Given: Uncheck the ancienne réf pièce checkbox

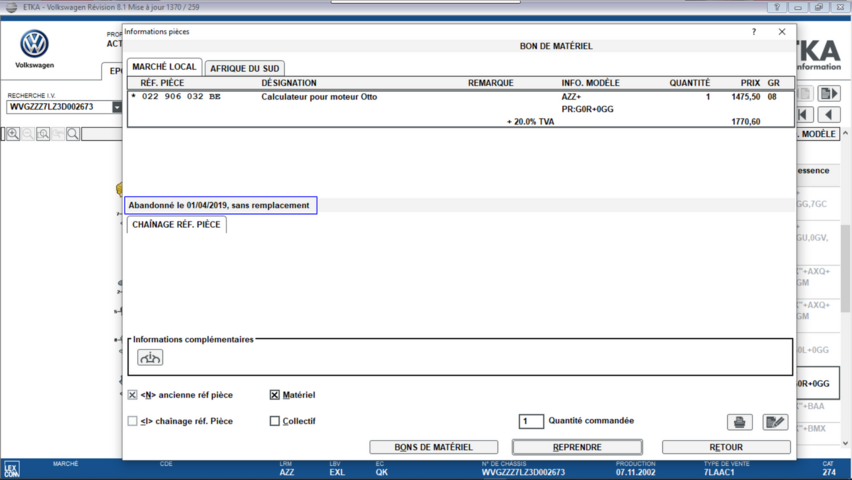Looking at the screenshot, I should [x=133, y=395].
